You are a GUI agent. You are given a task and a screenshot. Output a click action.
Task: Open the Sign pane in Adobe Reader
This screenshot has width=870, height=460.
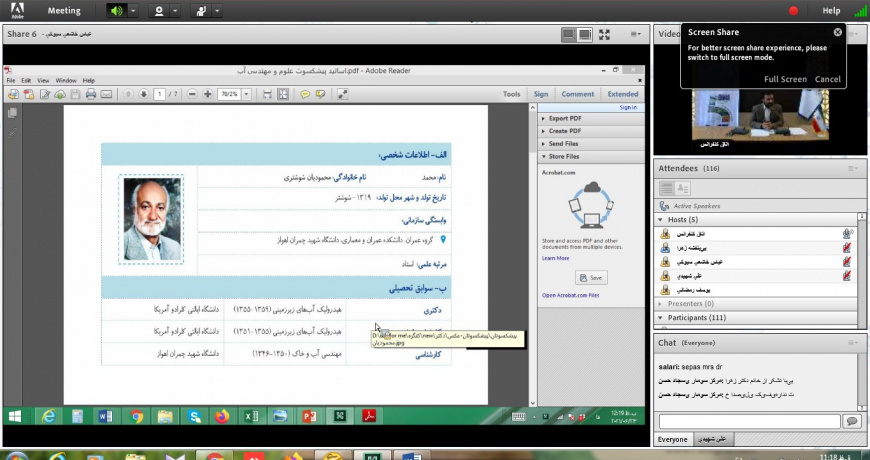[x=541, y=94]
